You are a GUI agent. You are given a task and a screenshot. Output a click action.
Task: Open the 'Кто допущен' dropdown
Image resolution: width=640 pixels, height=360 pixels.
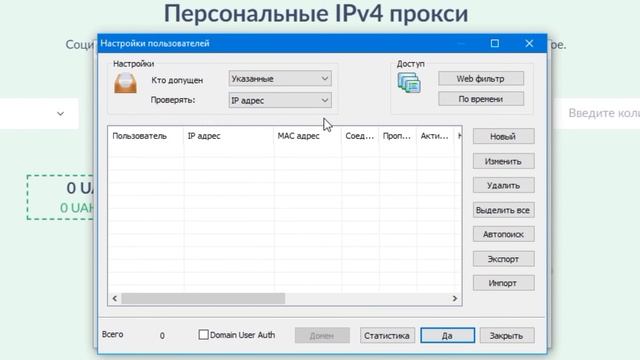point(280,79)
